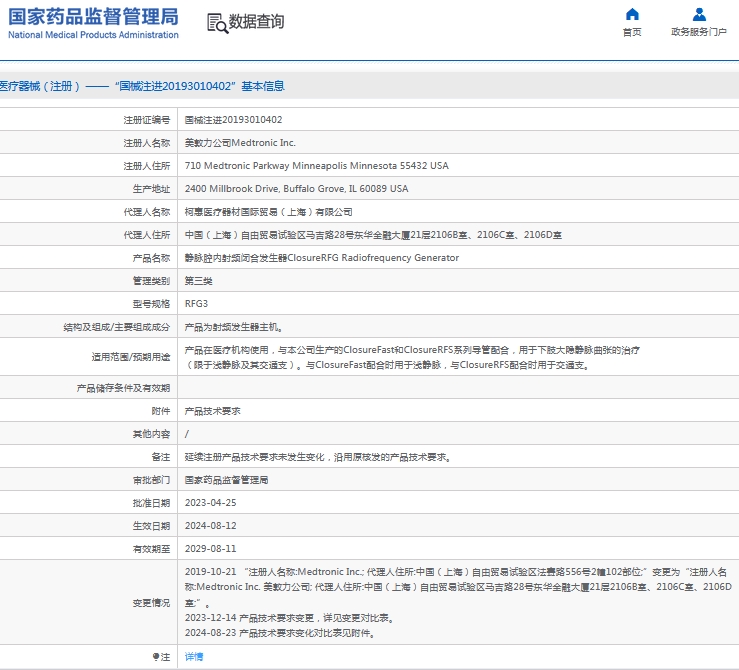This screenshot has height=670, width=739.
Task: Open the 详情 link in the note row
Action: click(194, 657)
